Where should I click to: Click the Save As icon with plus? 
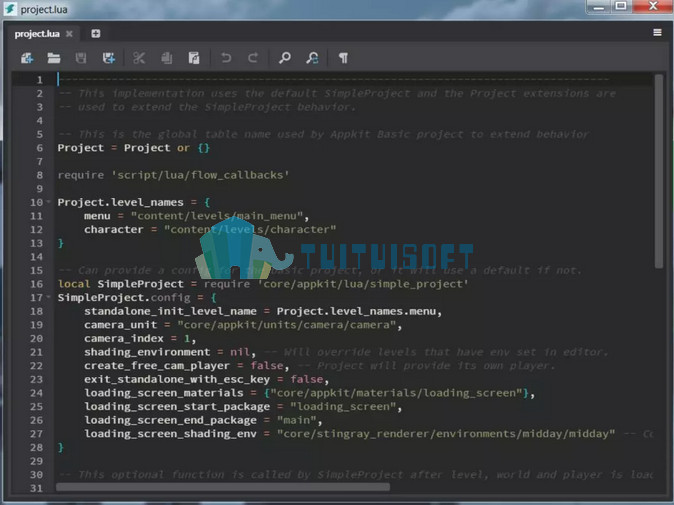tap(109, 58)
